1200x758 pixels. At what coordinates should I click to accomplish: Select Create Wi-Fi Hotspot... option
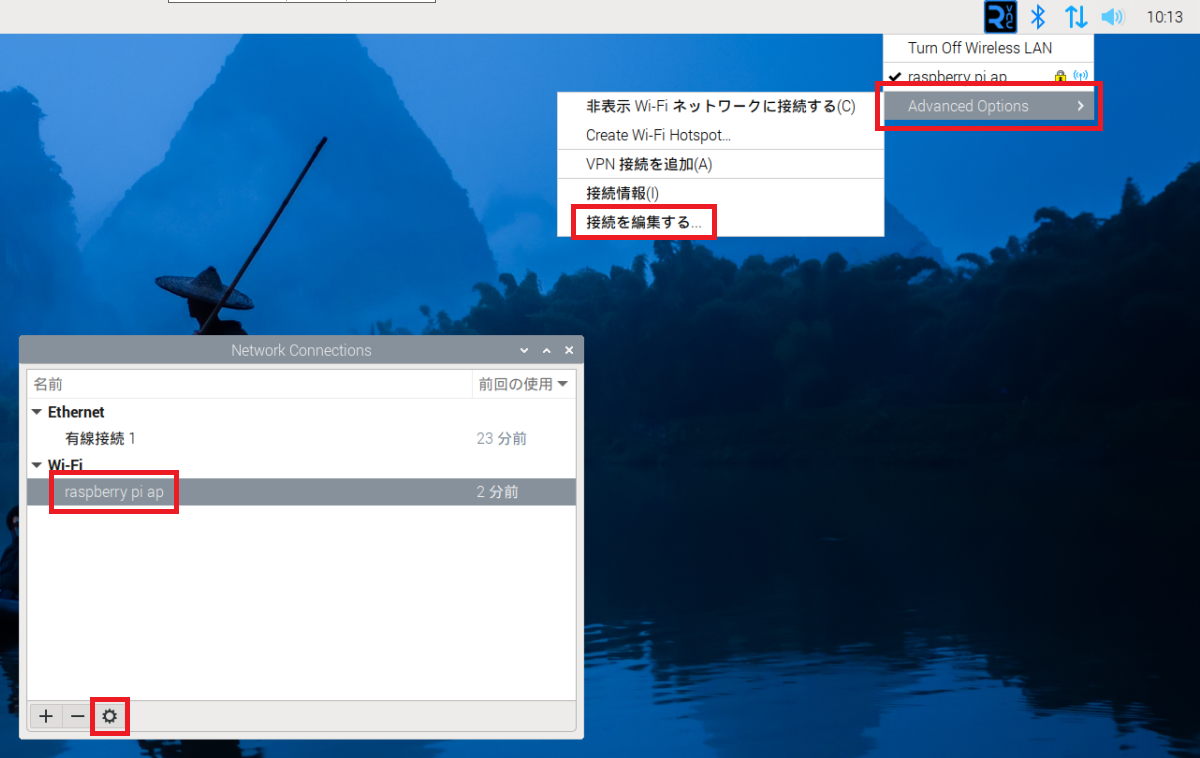[x=658, y=135]
